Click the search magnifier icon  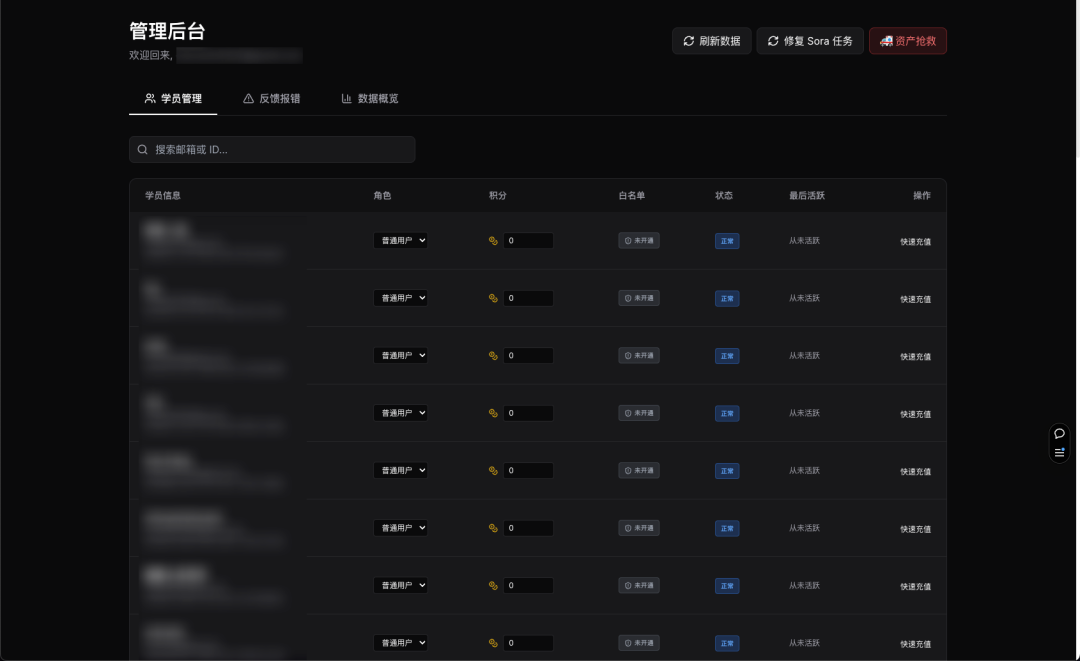click(x=142, y=149)
